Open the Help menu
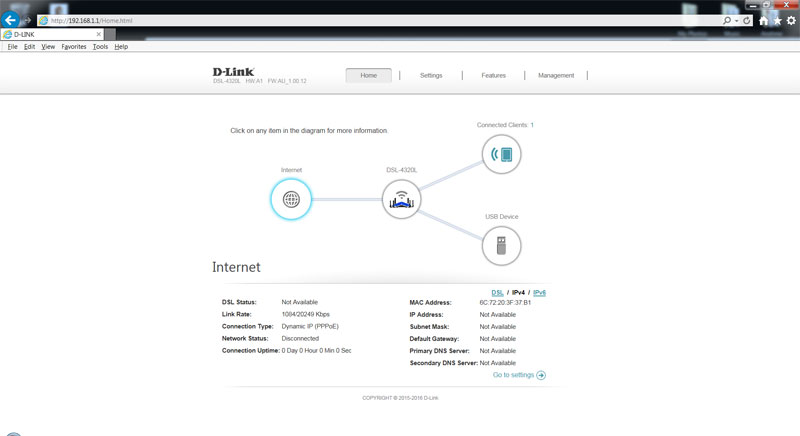 [x=121, y=46]
